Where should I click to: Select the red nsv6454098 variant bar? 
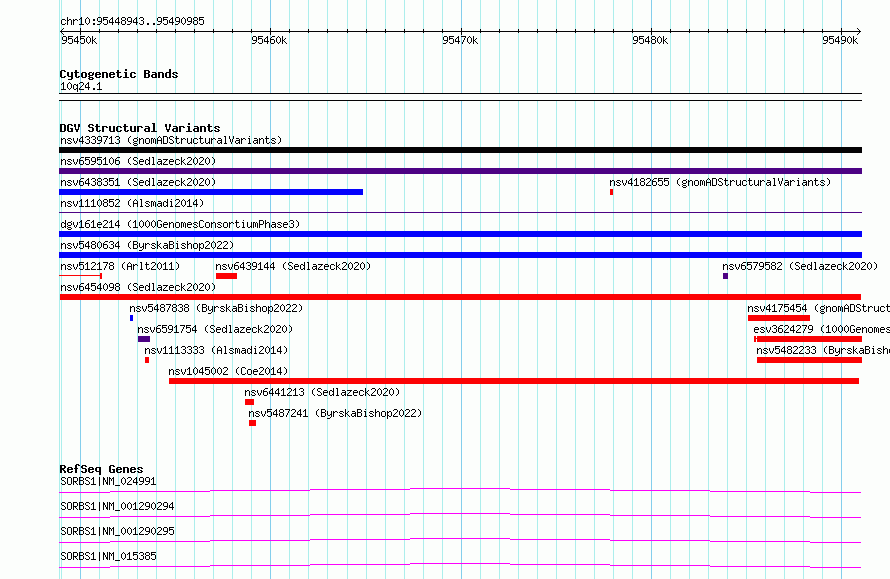coord(460,297)
